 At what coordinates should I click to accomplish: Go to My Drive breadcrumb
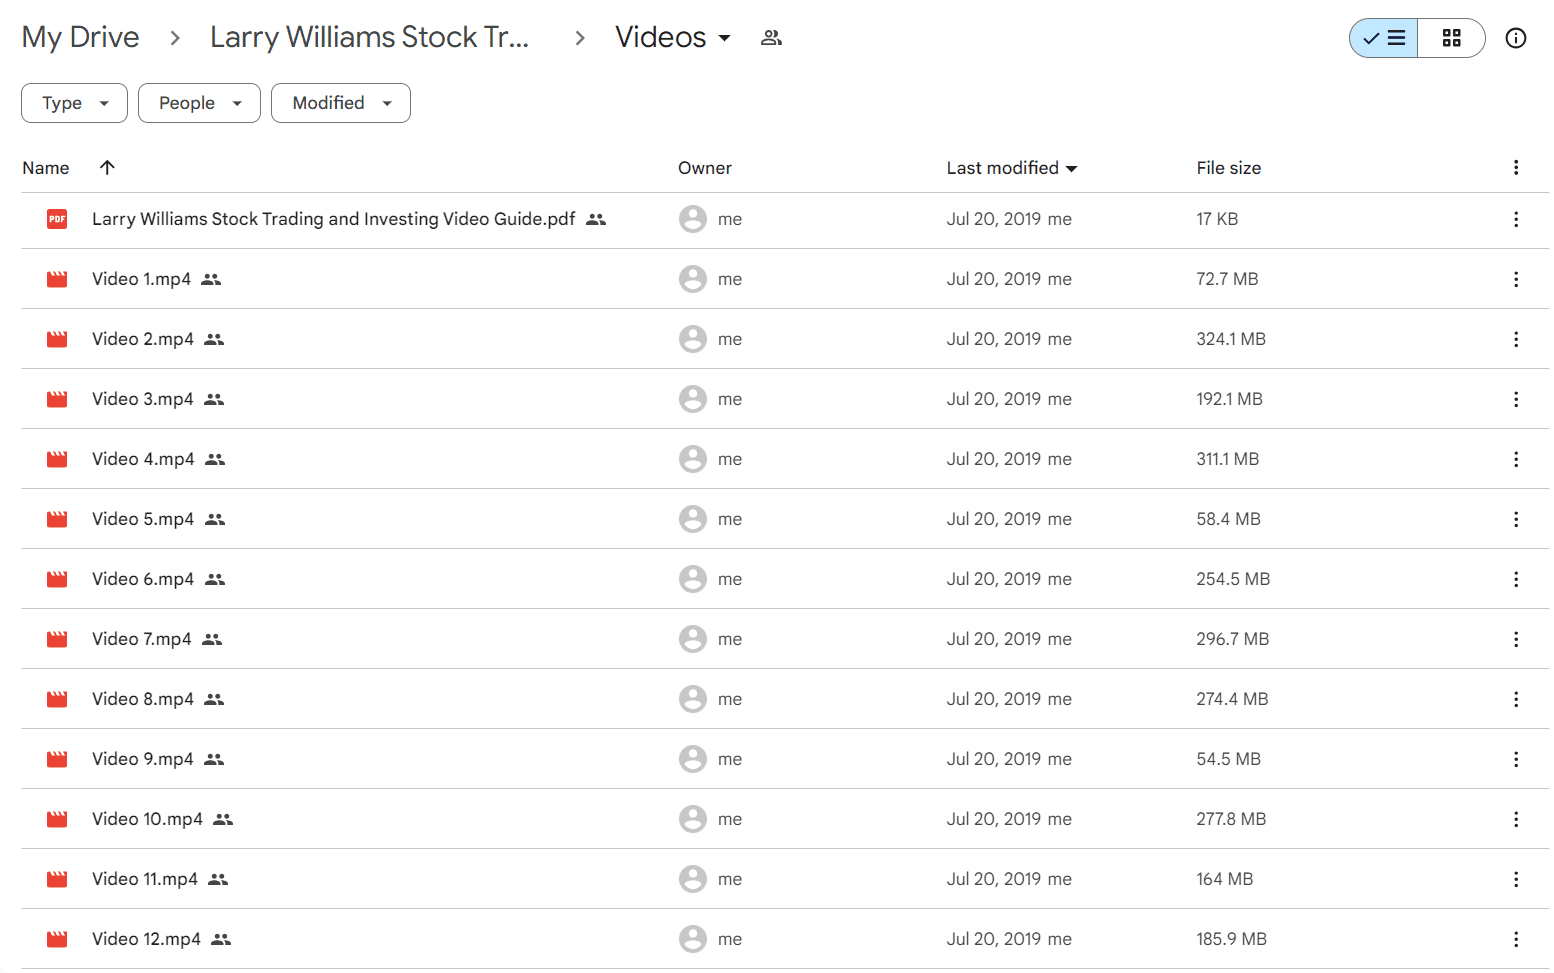81,37
